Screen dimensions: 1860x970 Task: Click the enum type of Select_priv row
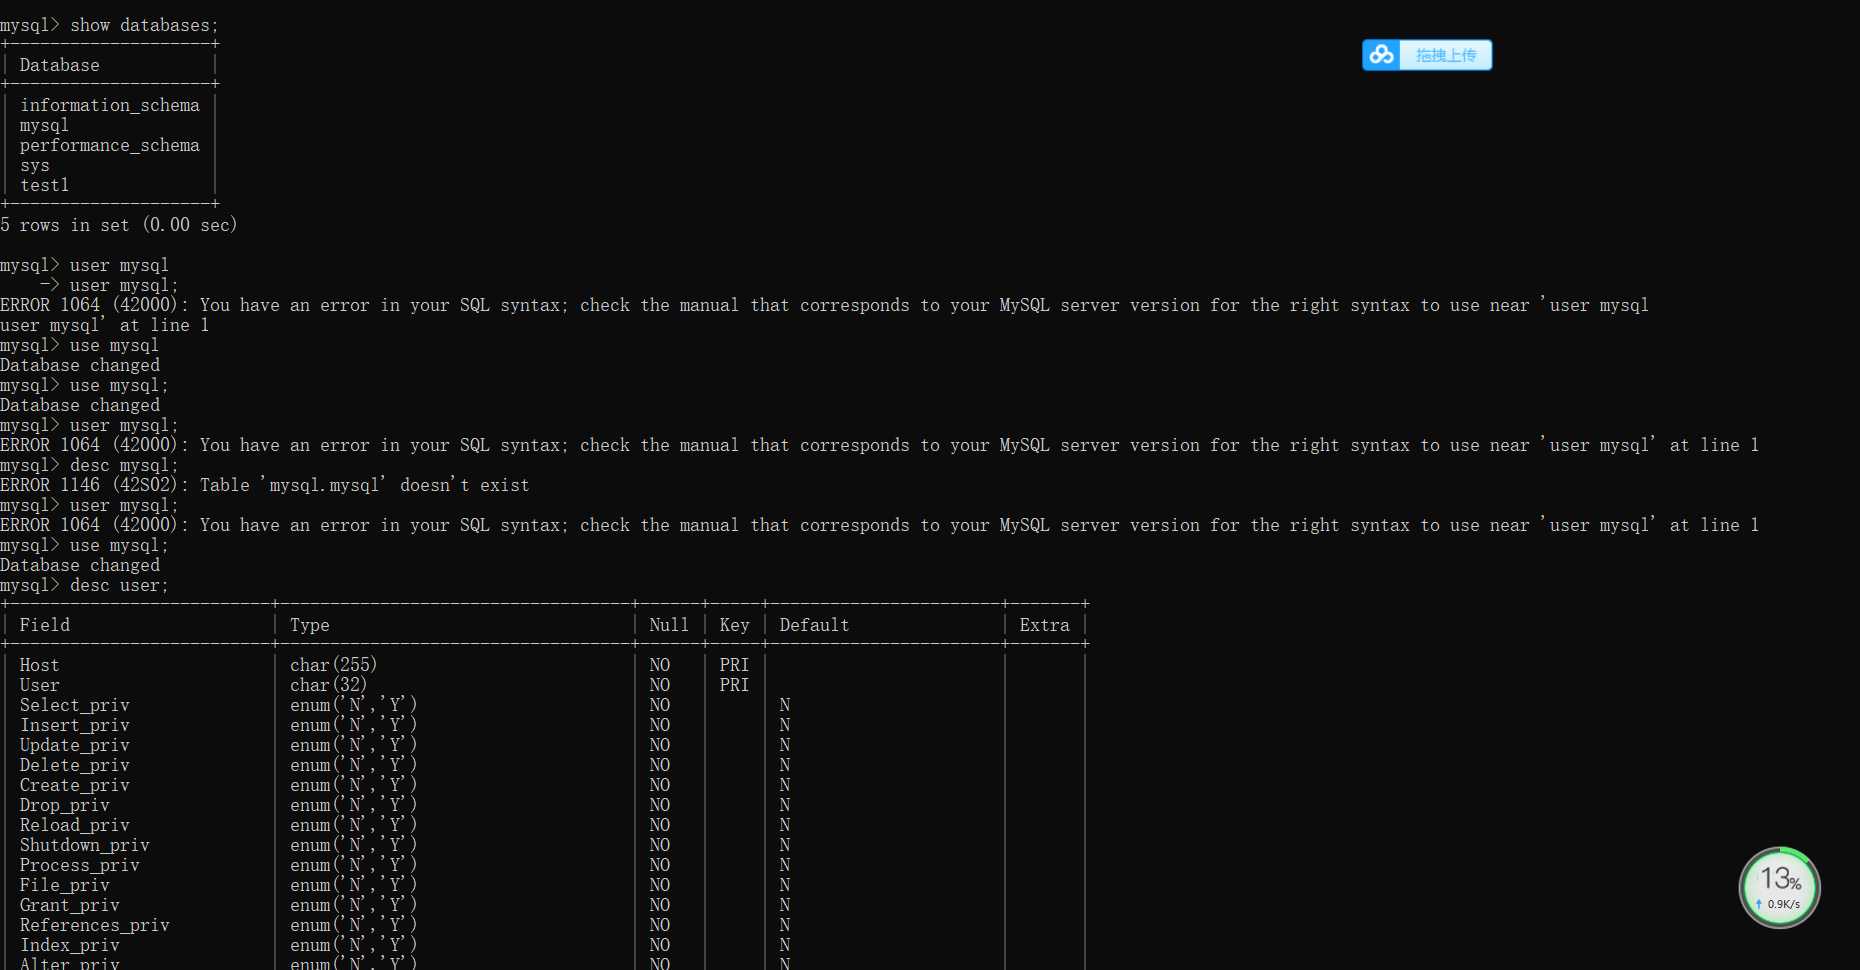tap(354, 705)
